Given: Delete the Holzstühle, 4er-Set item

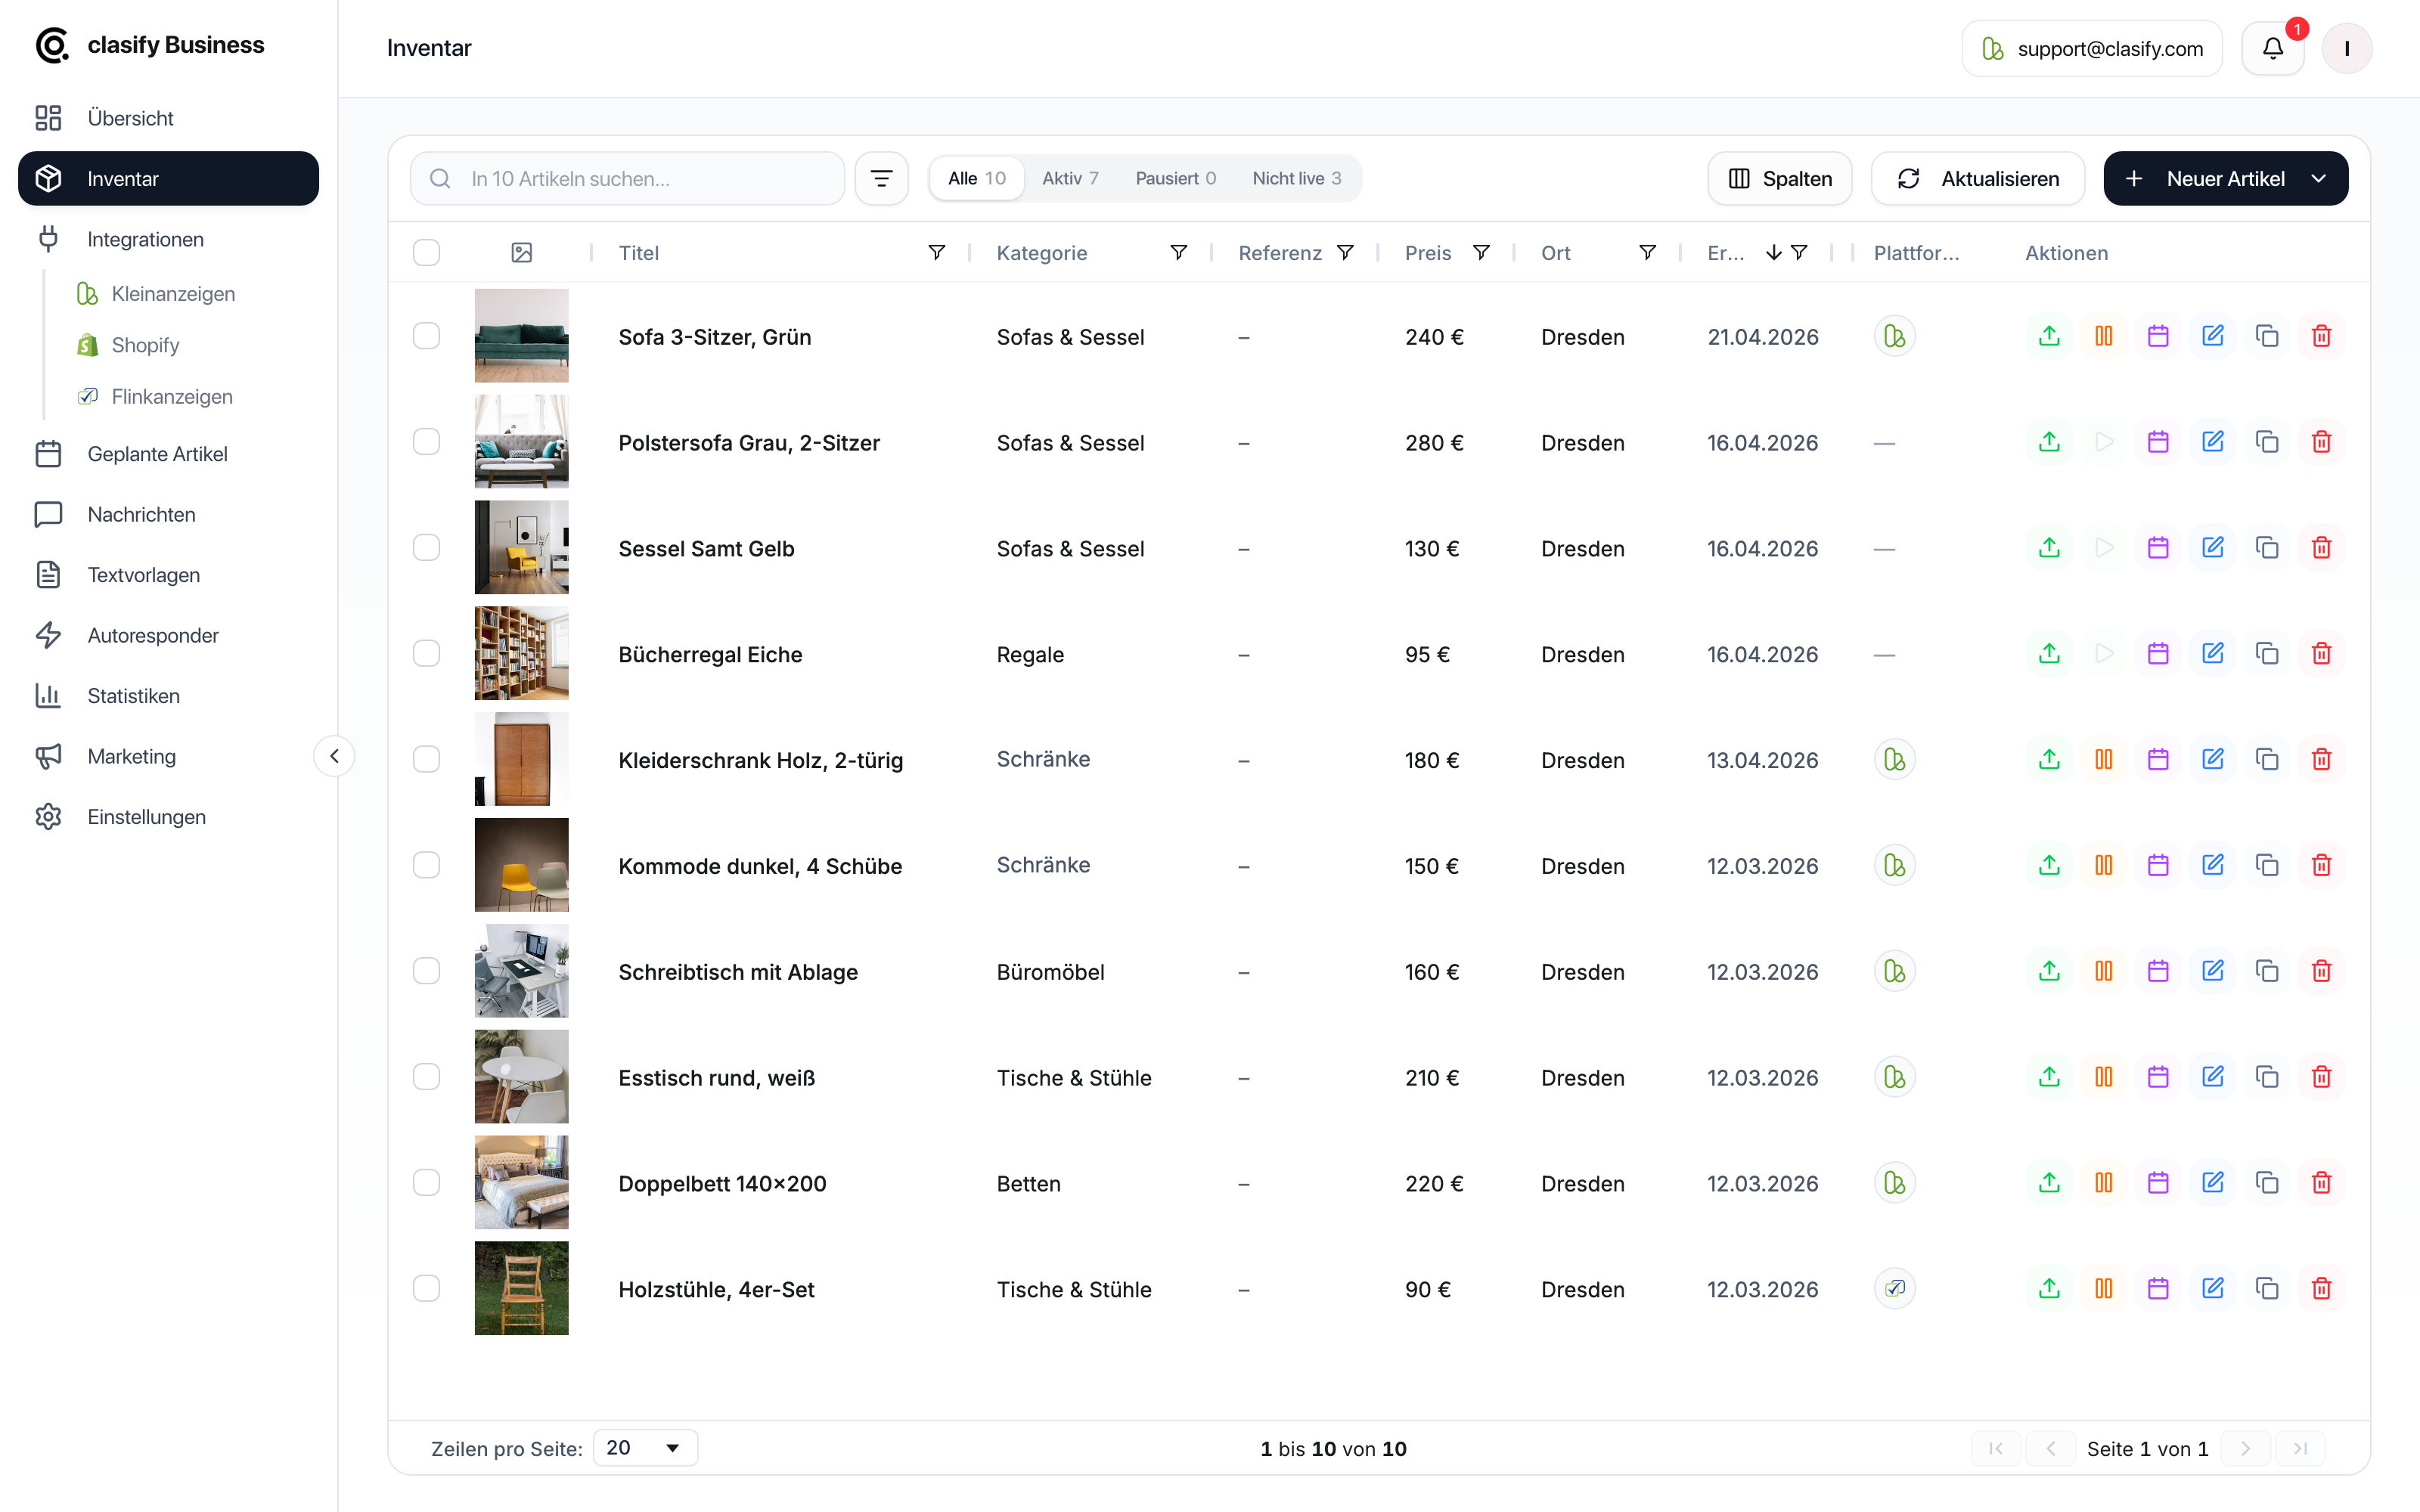Looking at the screenshot, I should 2322,1289.
